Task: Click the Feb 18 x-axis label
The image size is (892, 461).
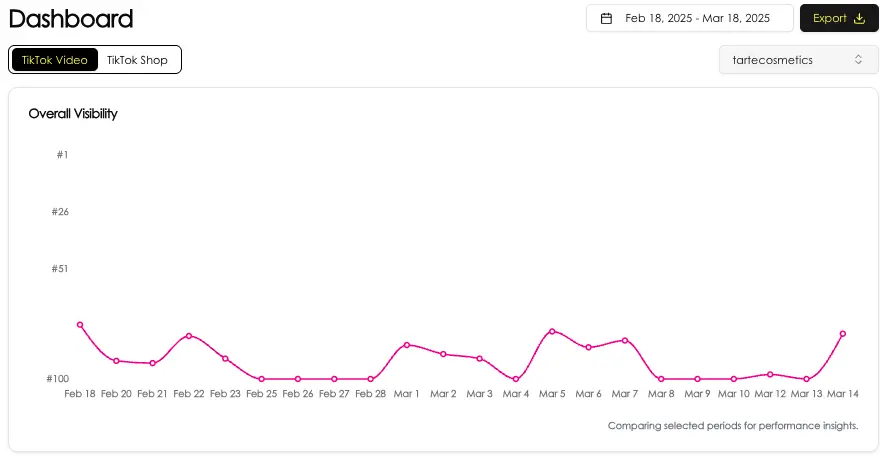Action: [x=80, y=394]
